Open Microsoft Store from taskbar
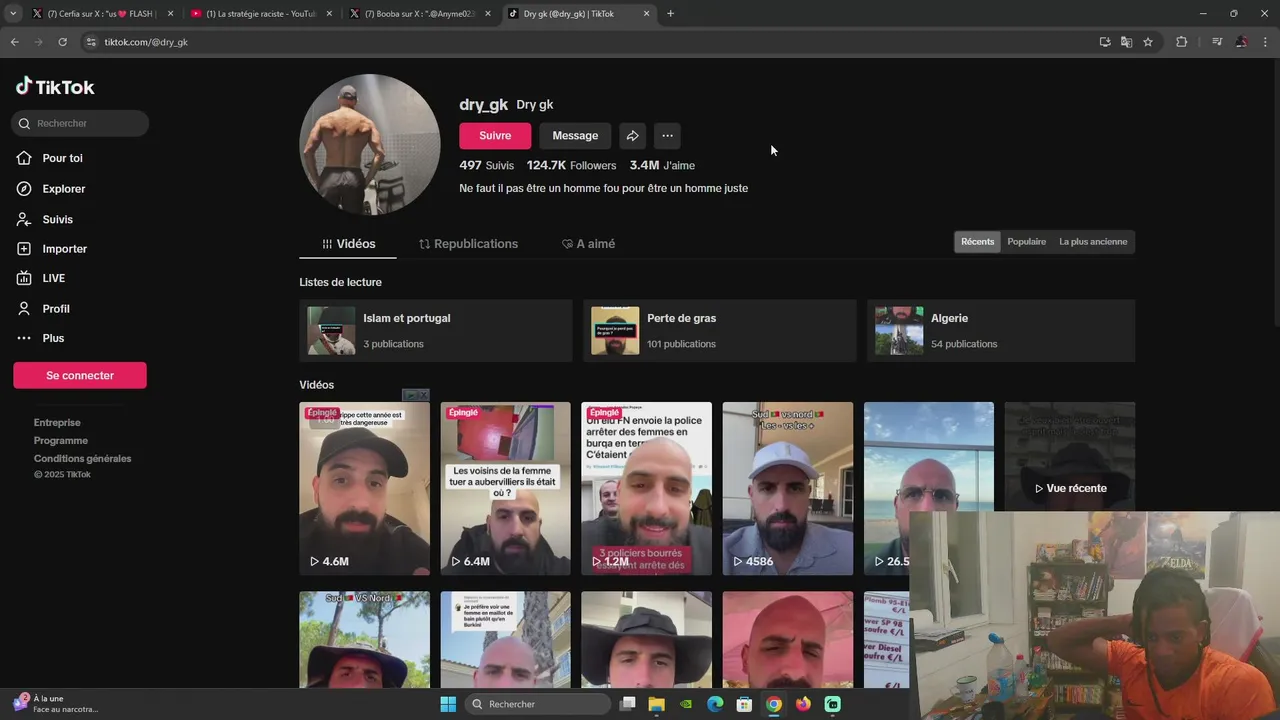Viewport: 1280px width, 720px height. point(744,704)
